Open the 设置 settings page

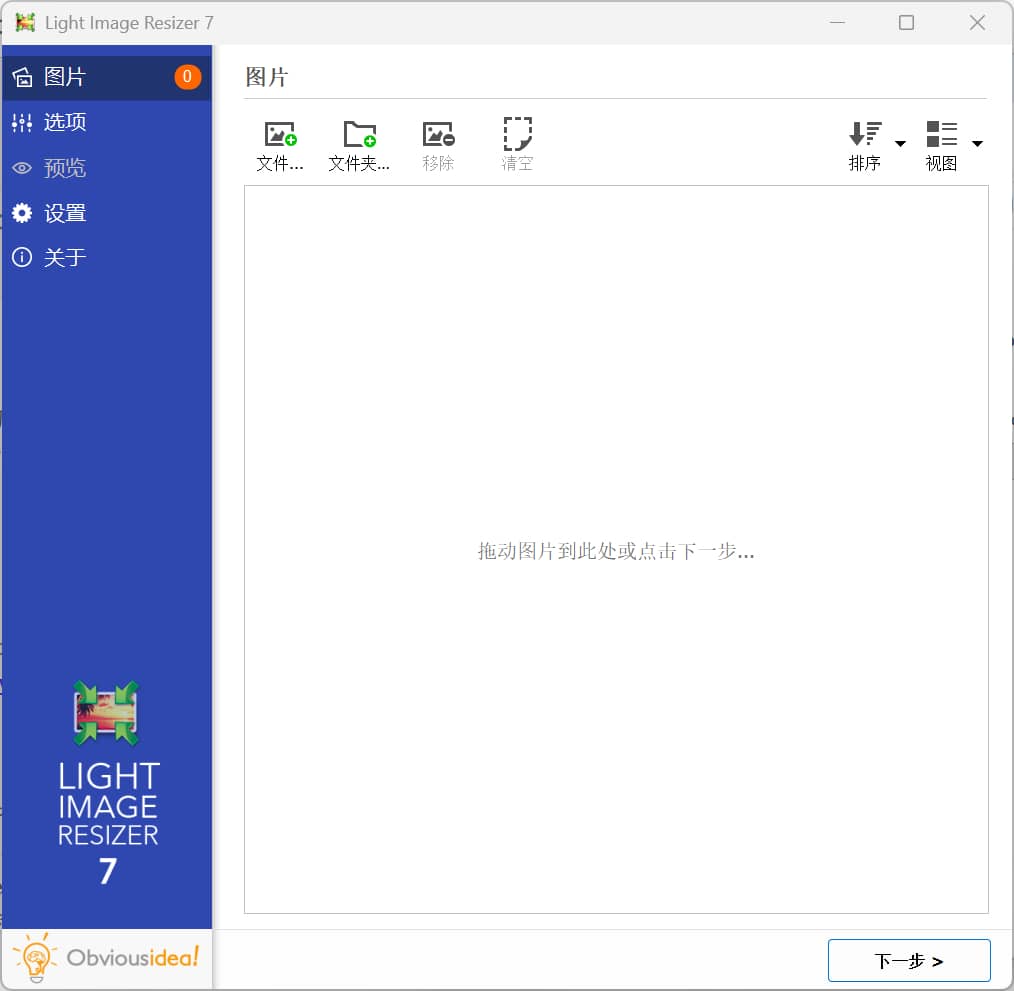tap(65, 213)
